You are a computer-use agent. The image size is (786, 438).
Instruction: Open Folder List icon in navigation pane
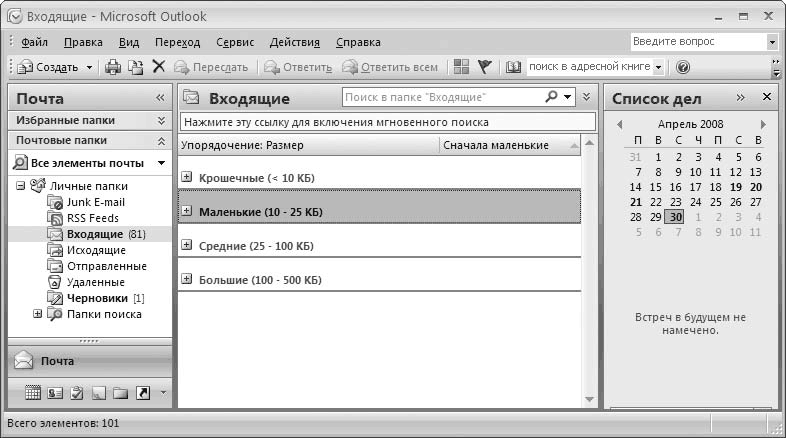pyautogui.click(x=120, y=393)
